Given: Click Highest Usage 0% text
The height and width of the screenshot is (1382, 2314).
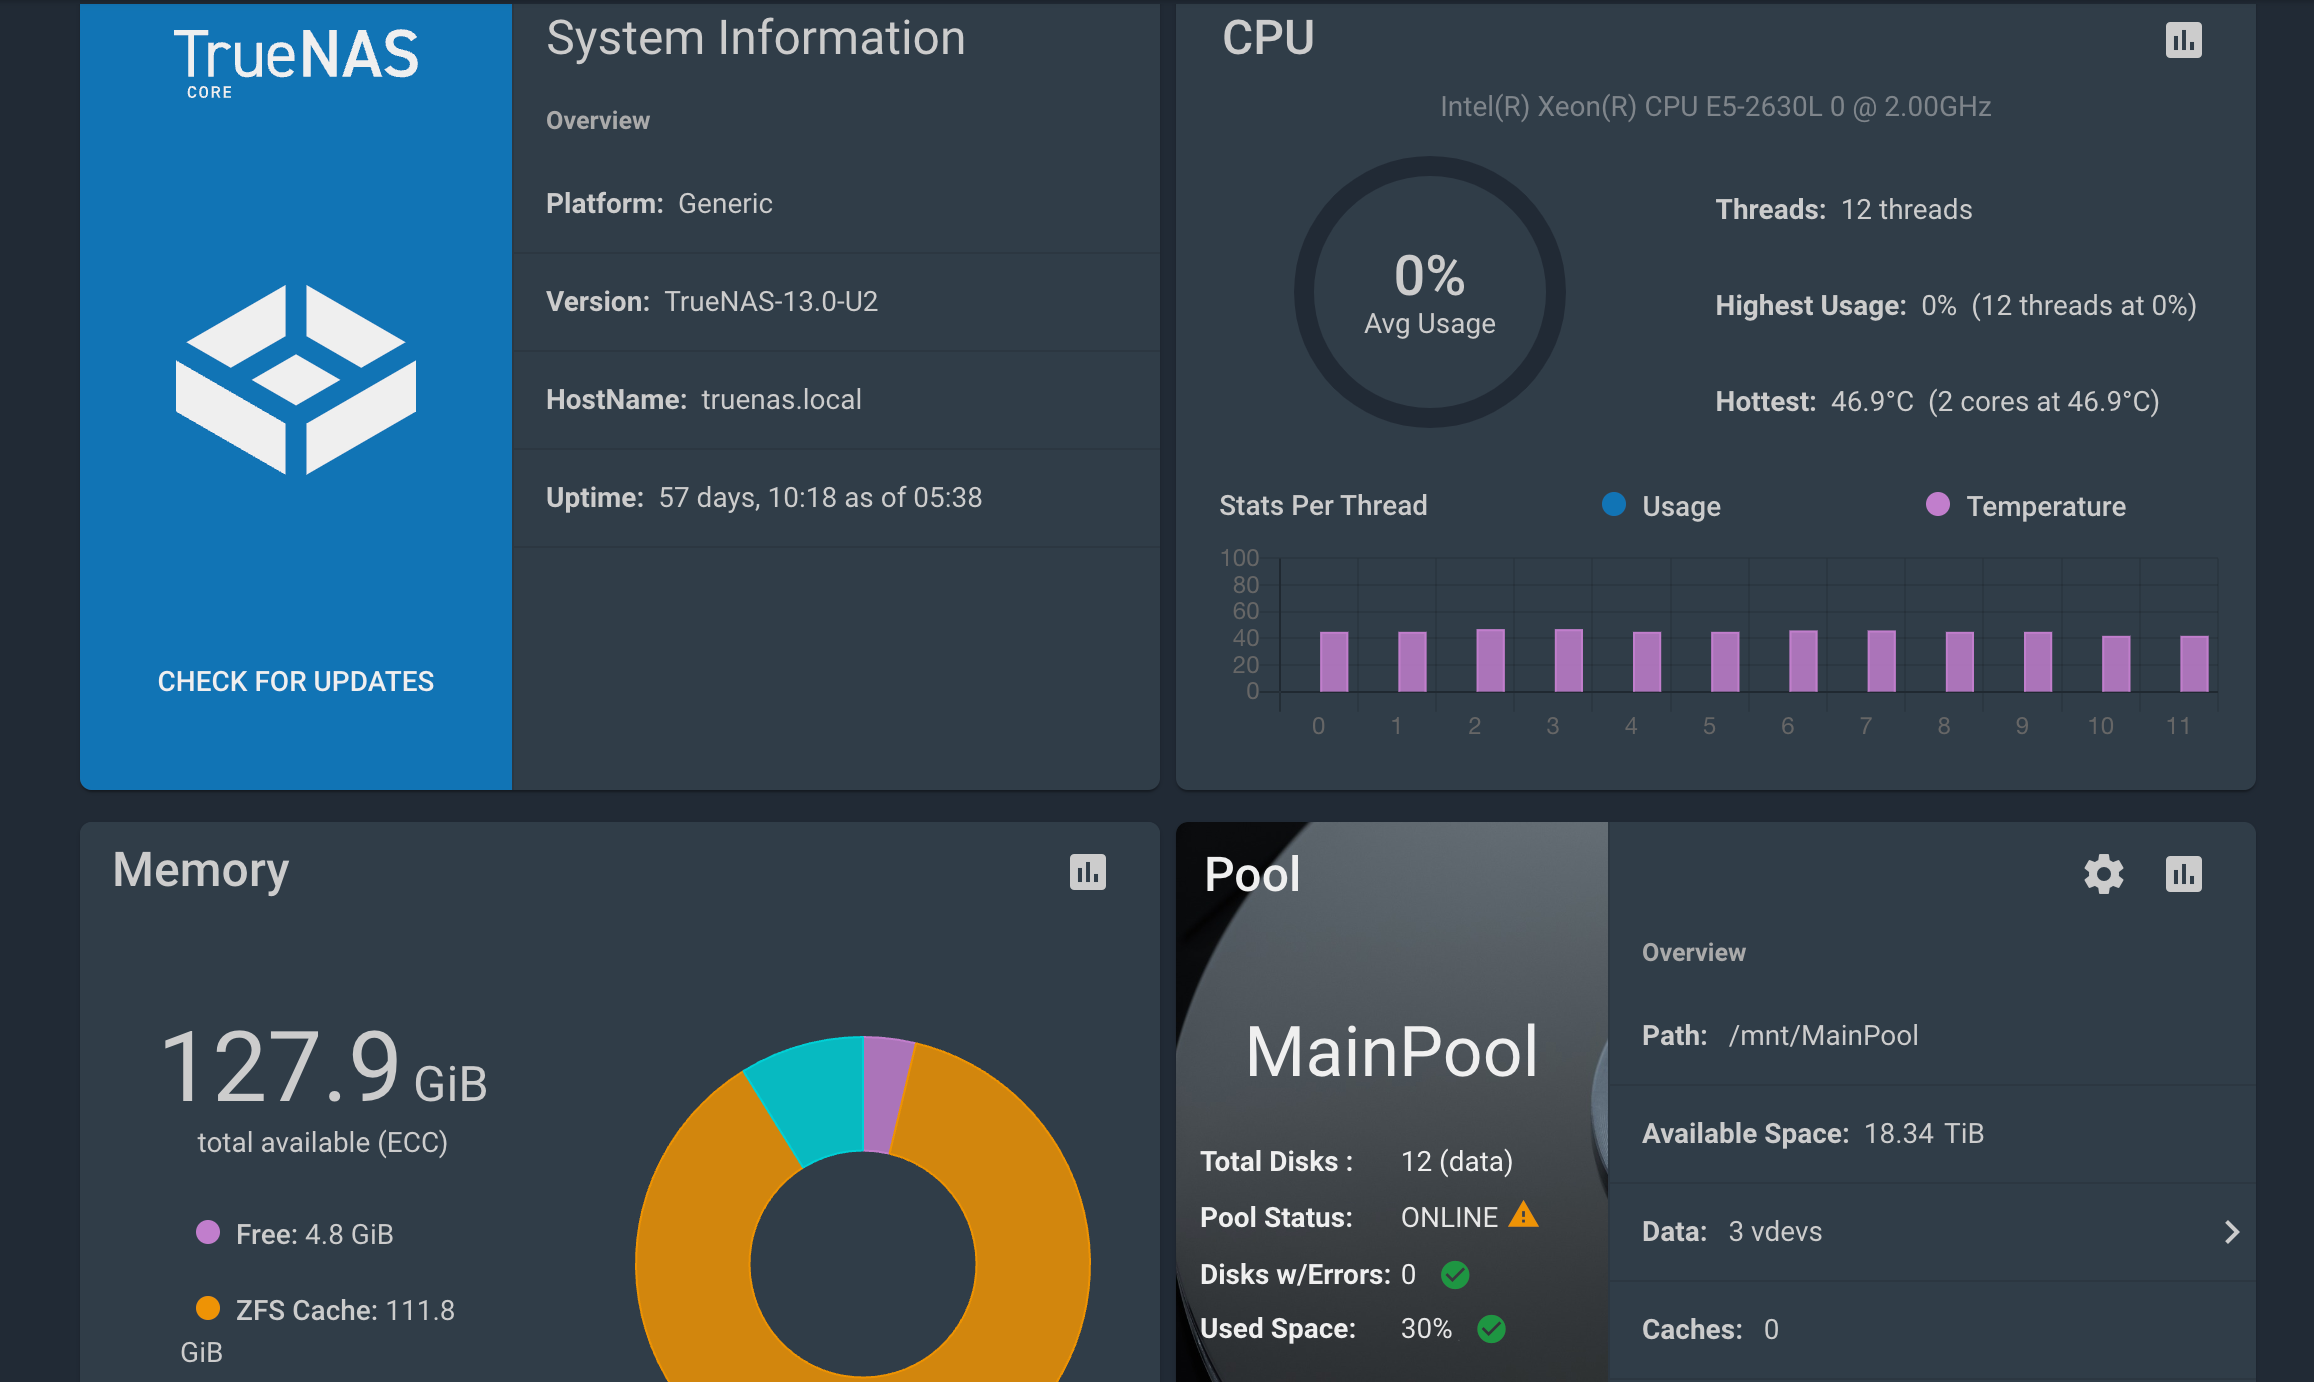Looking at the screenshot, I should point(1956,305).
